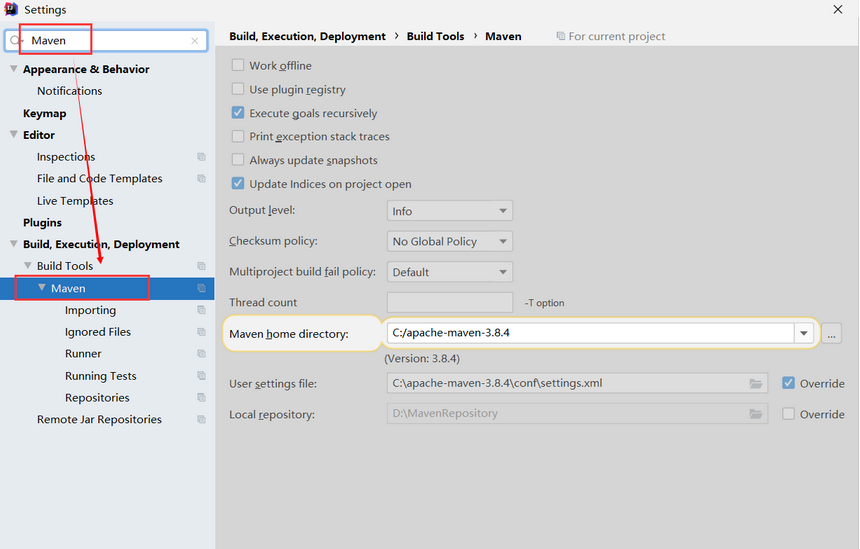Open the Keymap settings page
This screenshot has height=549, width=860.
click(44, 114)
